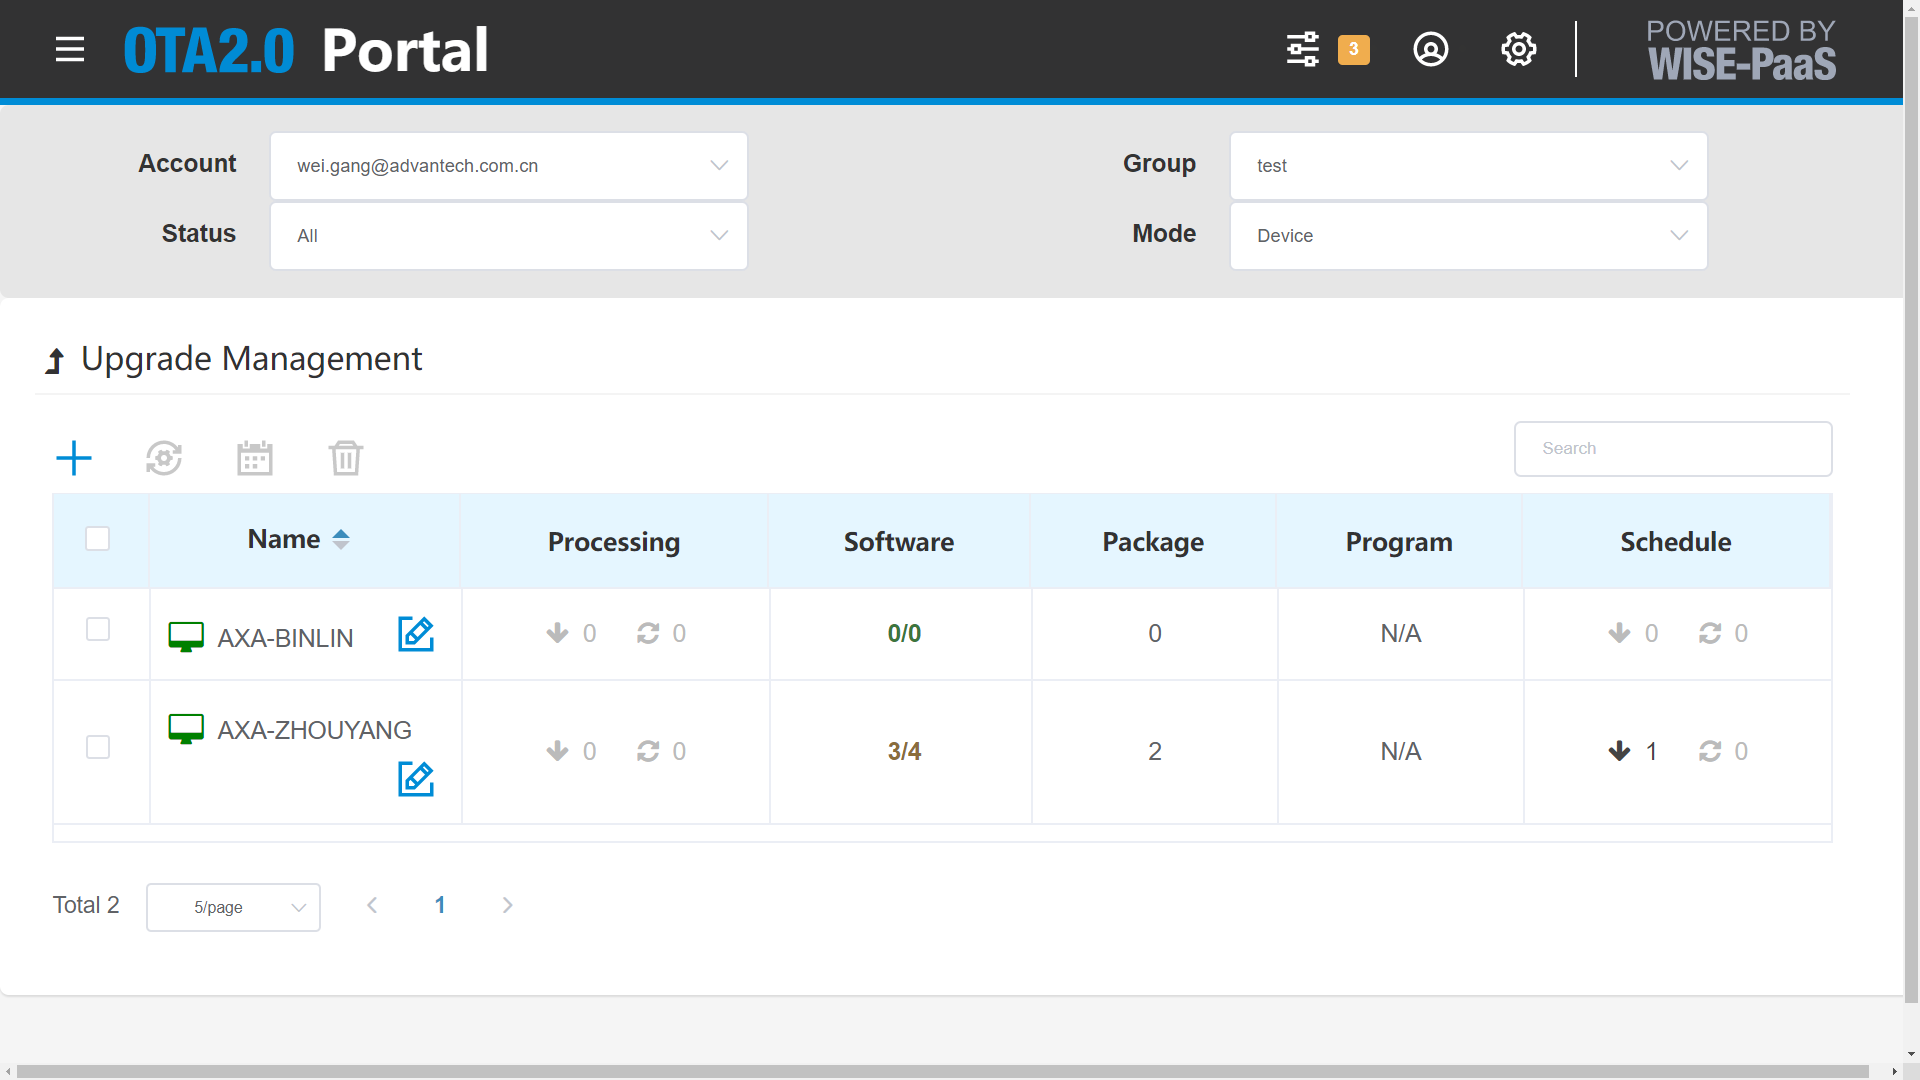
Task: Click into the Search input field
Action: [x=1673, y=449]
